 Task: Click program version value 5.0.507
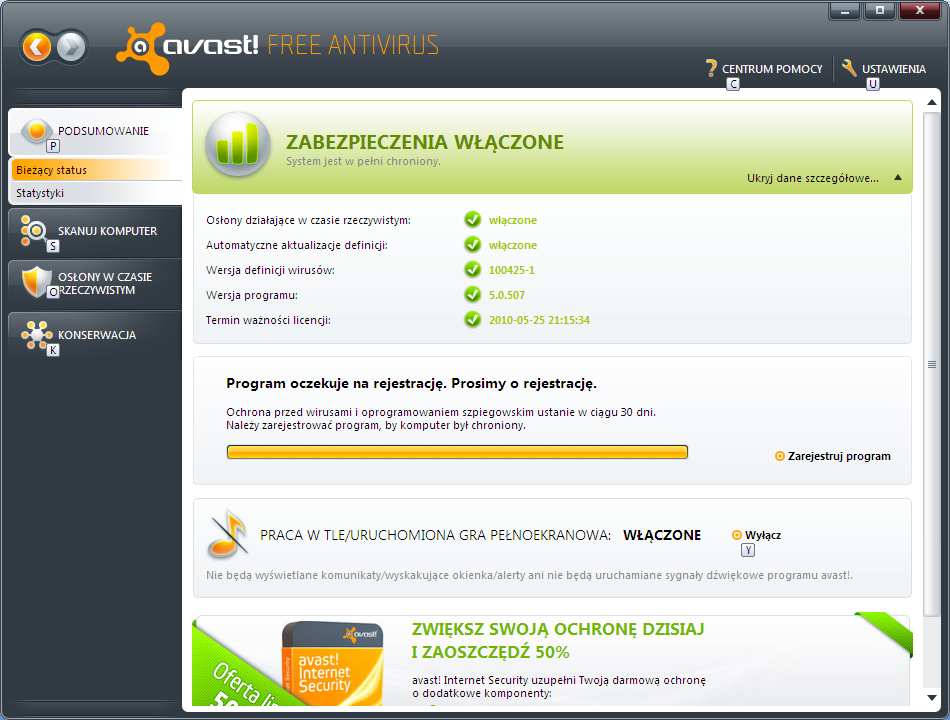[x=507, y=295]
